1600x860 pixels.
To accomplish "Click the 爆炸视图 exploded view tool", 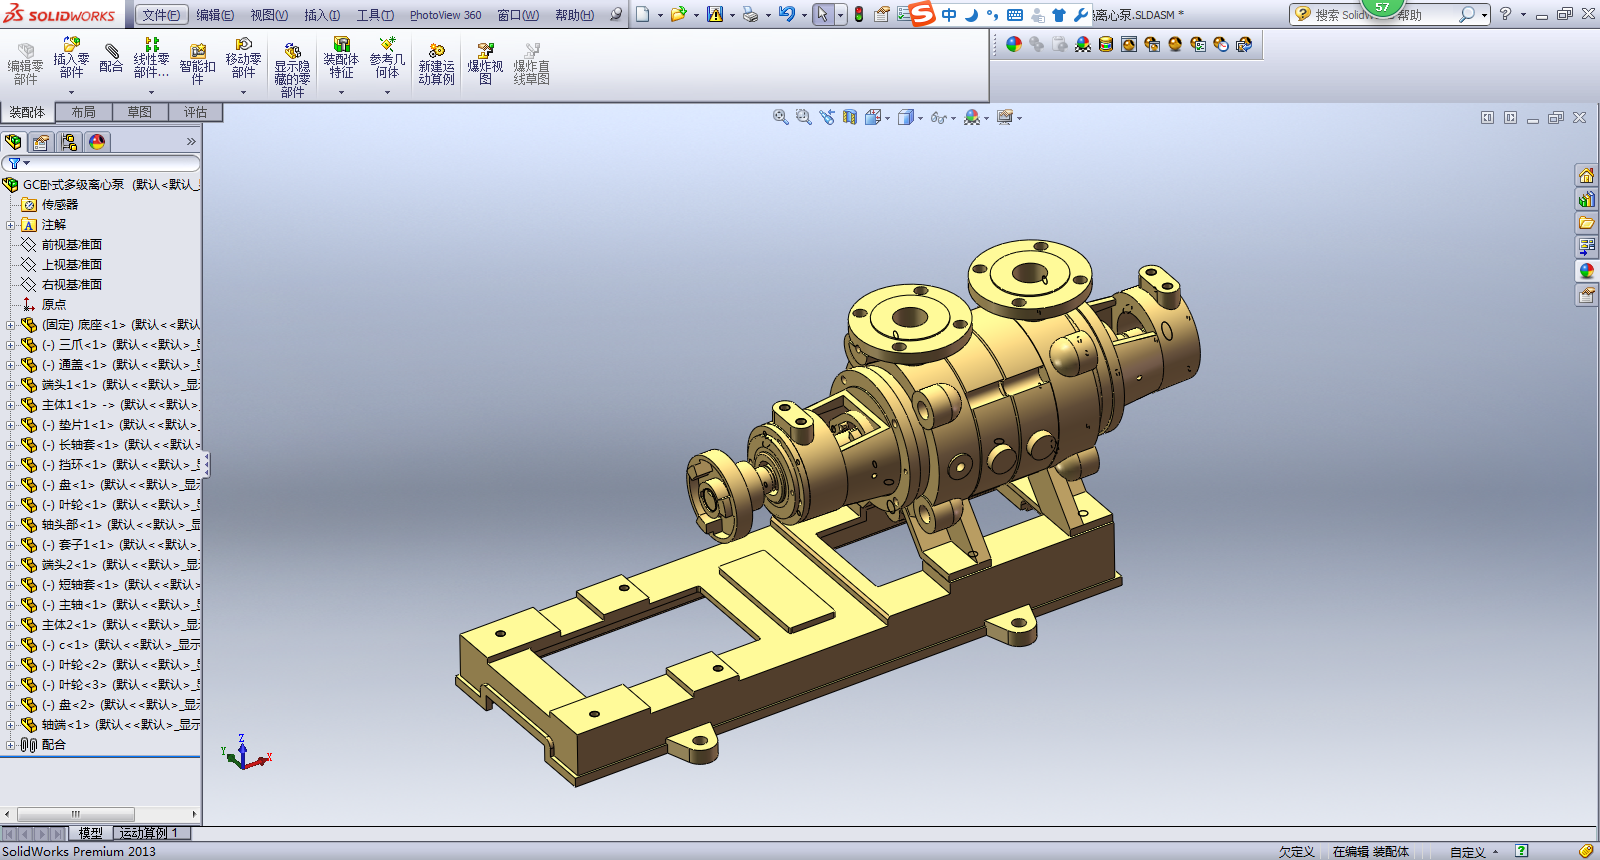I will tap(485, 64).
